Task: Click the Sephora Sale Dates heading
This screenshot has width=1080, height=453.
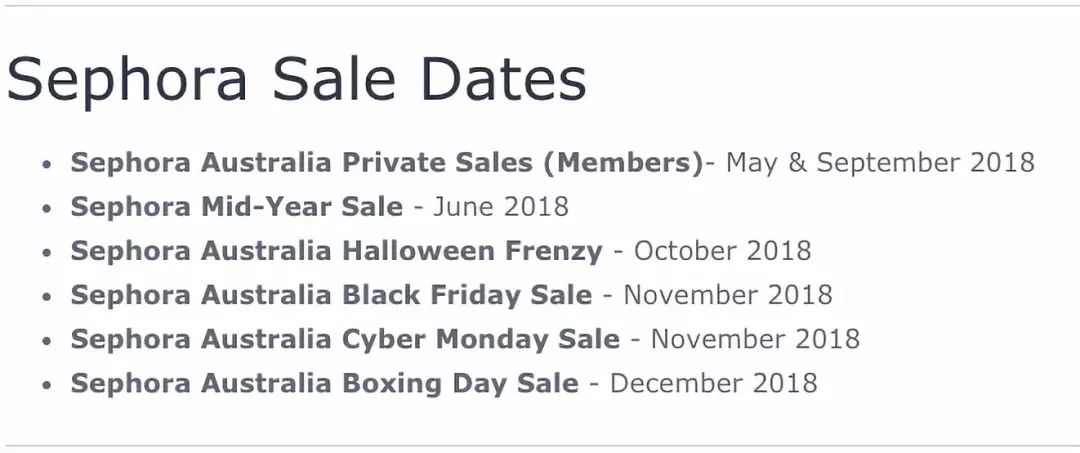Action: 296,79
